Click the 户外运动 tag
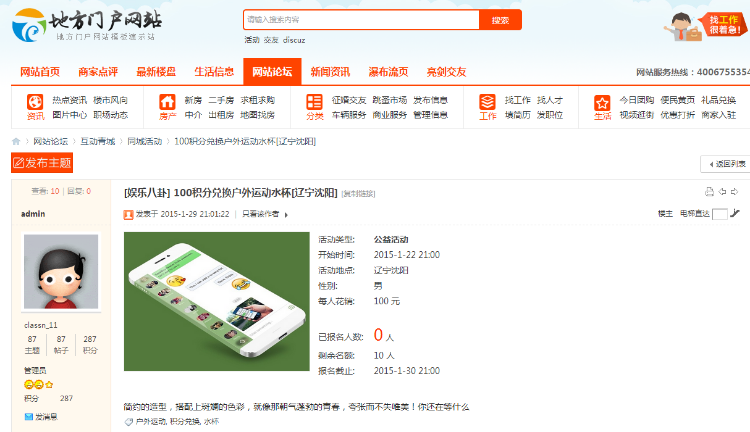Image resolution: width=750 pixels, height=432 pixels. (x=151, y=421)
